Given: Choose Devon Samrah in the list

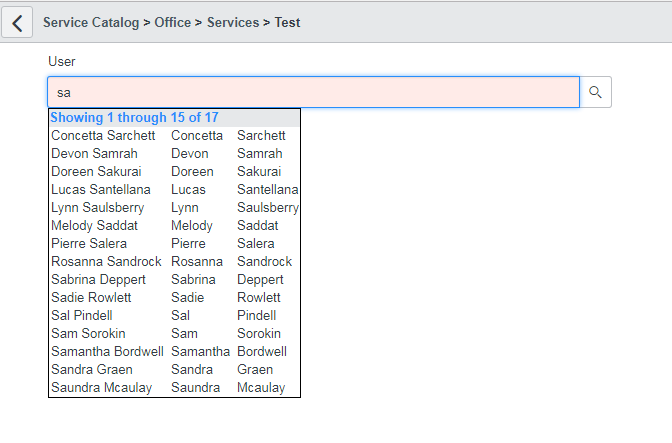Looking at the screenshot, I should coord(94,154).
